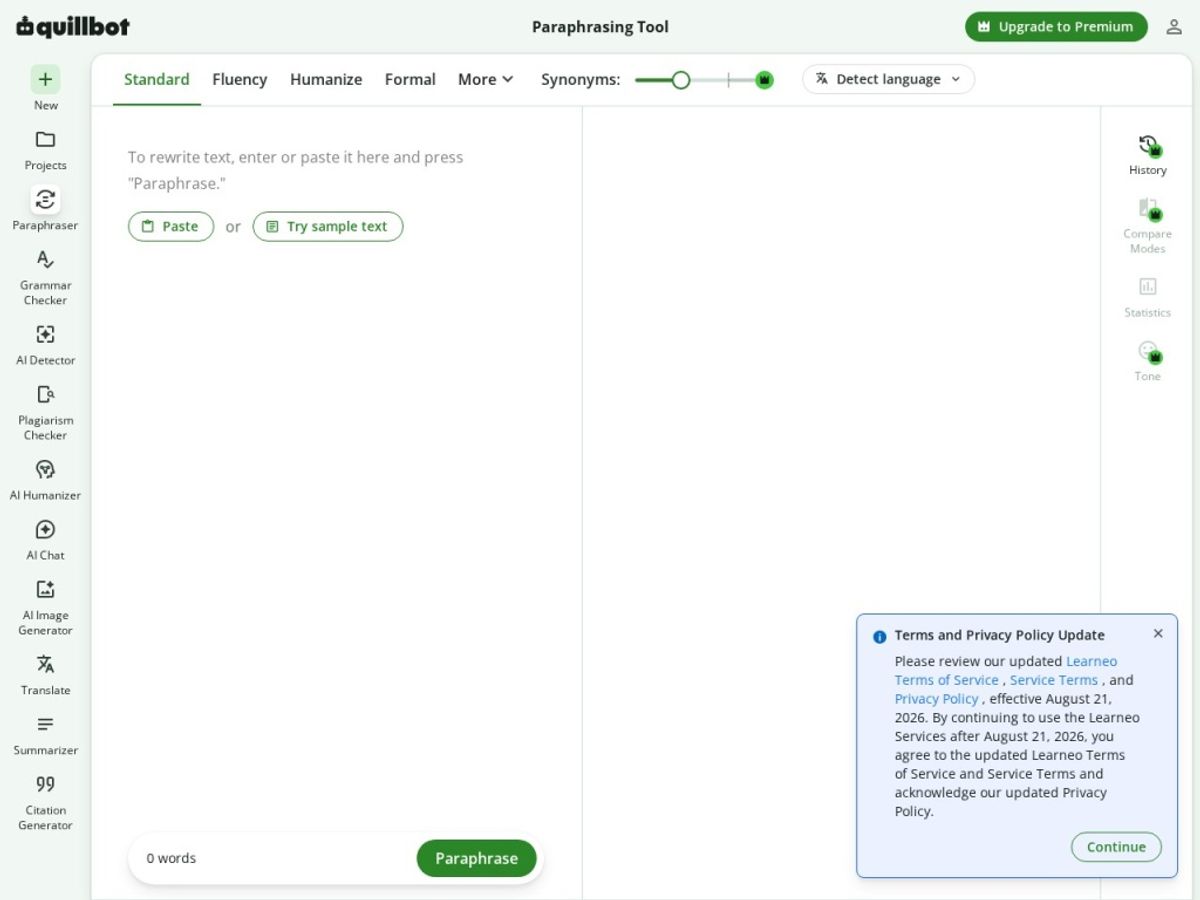Image resolution: width=1200 pixels, height=900 pixels.
Task: Click the premium crown on Synonyms slider
Action: (x=764, y=80)
